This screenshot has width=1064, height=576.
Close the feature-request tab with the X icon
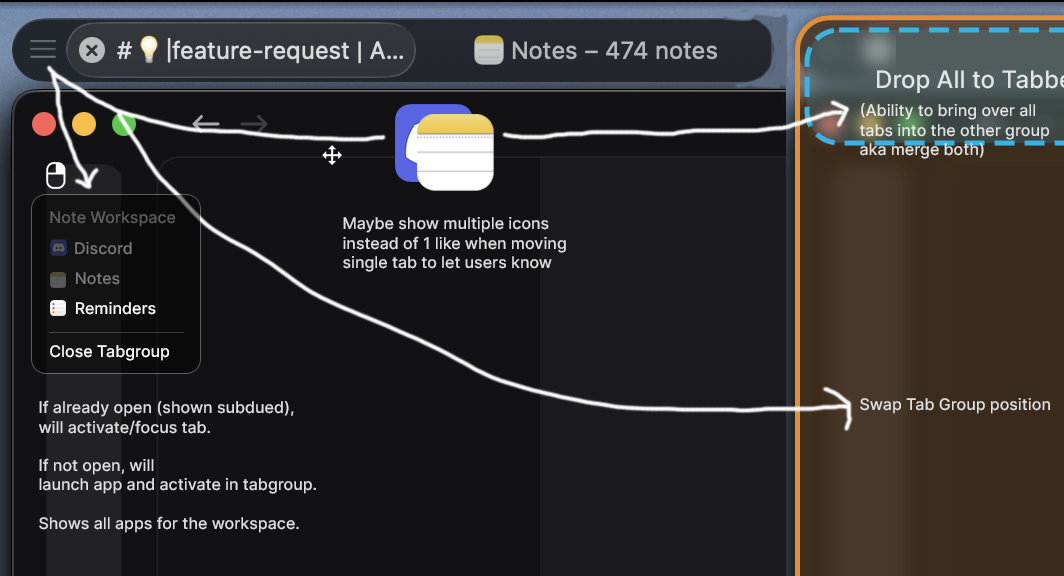(92, 50)
